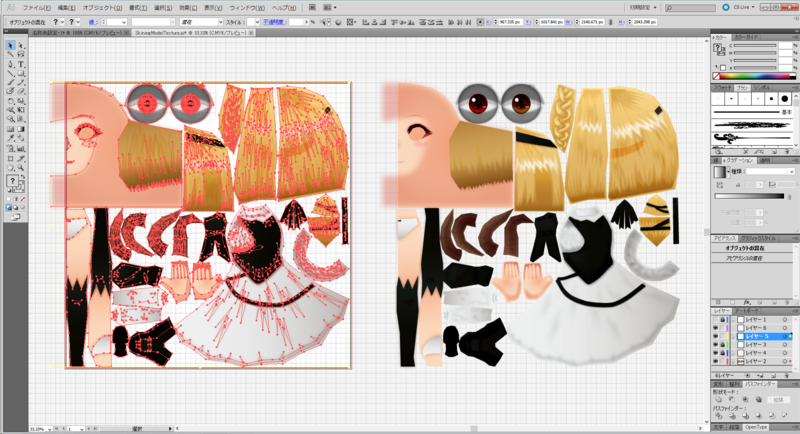Hide レイヤー 6 with its eye icon
Screen dimensions: 800x434
point(715,328)
